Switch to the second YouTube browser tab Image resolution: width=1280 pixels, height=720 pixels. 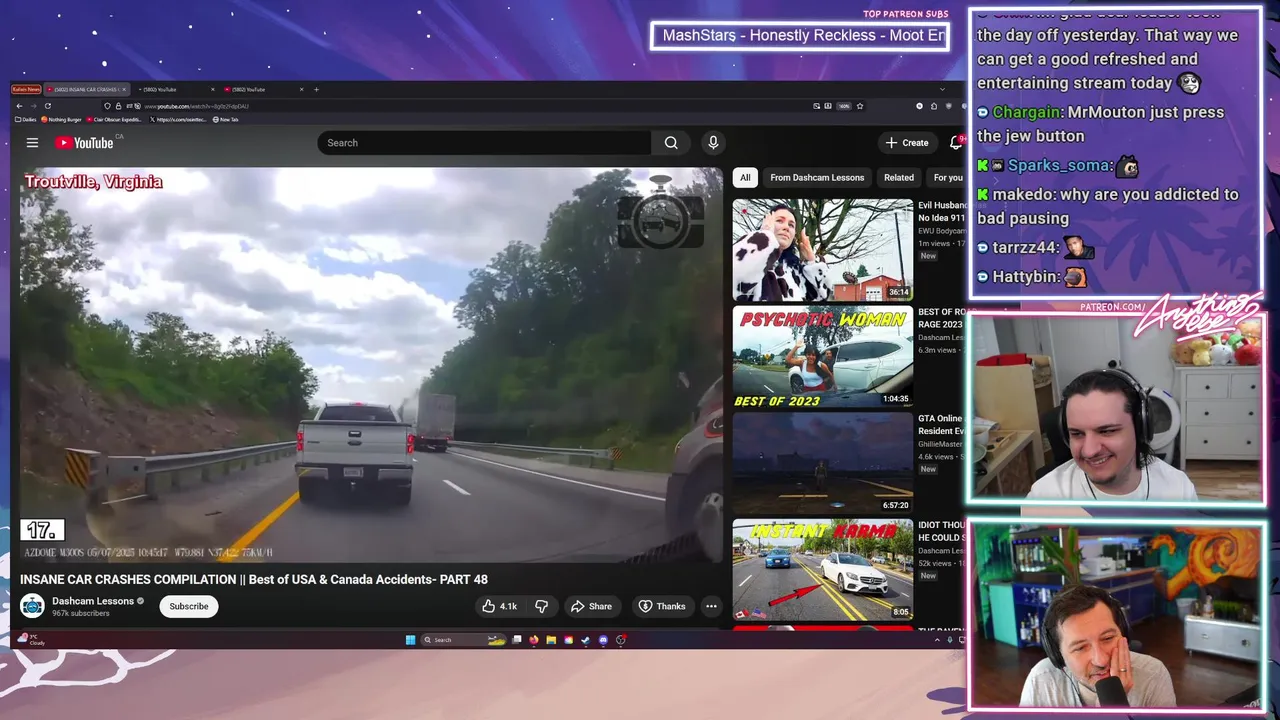click(x=176, y=89)
